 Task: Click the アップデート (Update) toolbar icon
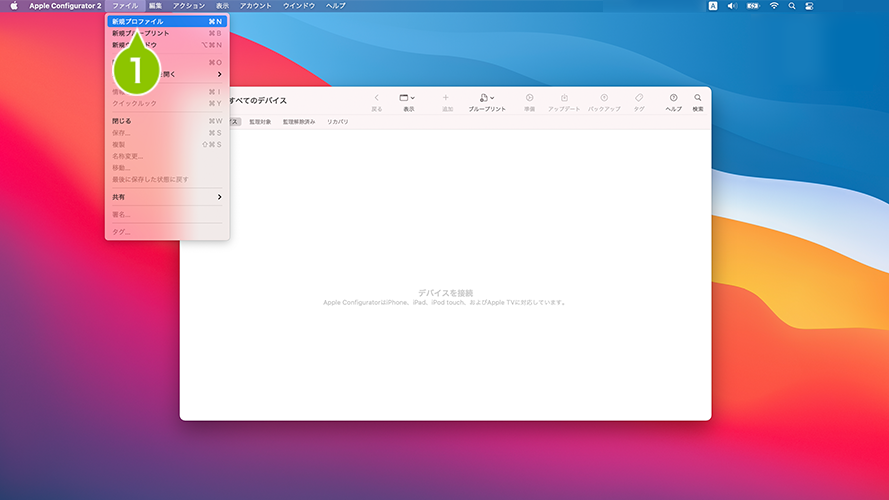[x=564, y=98]
